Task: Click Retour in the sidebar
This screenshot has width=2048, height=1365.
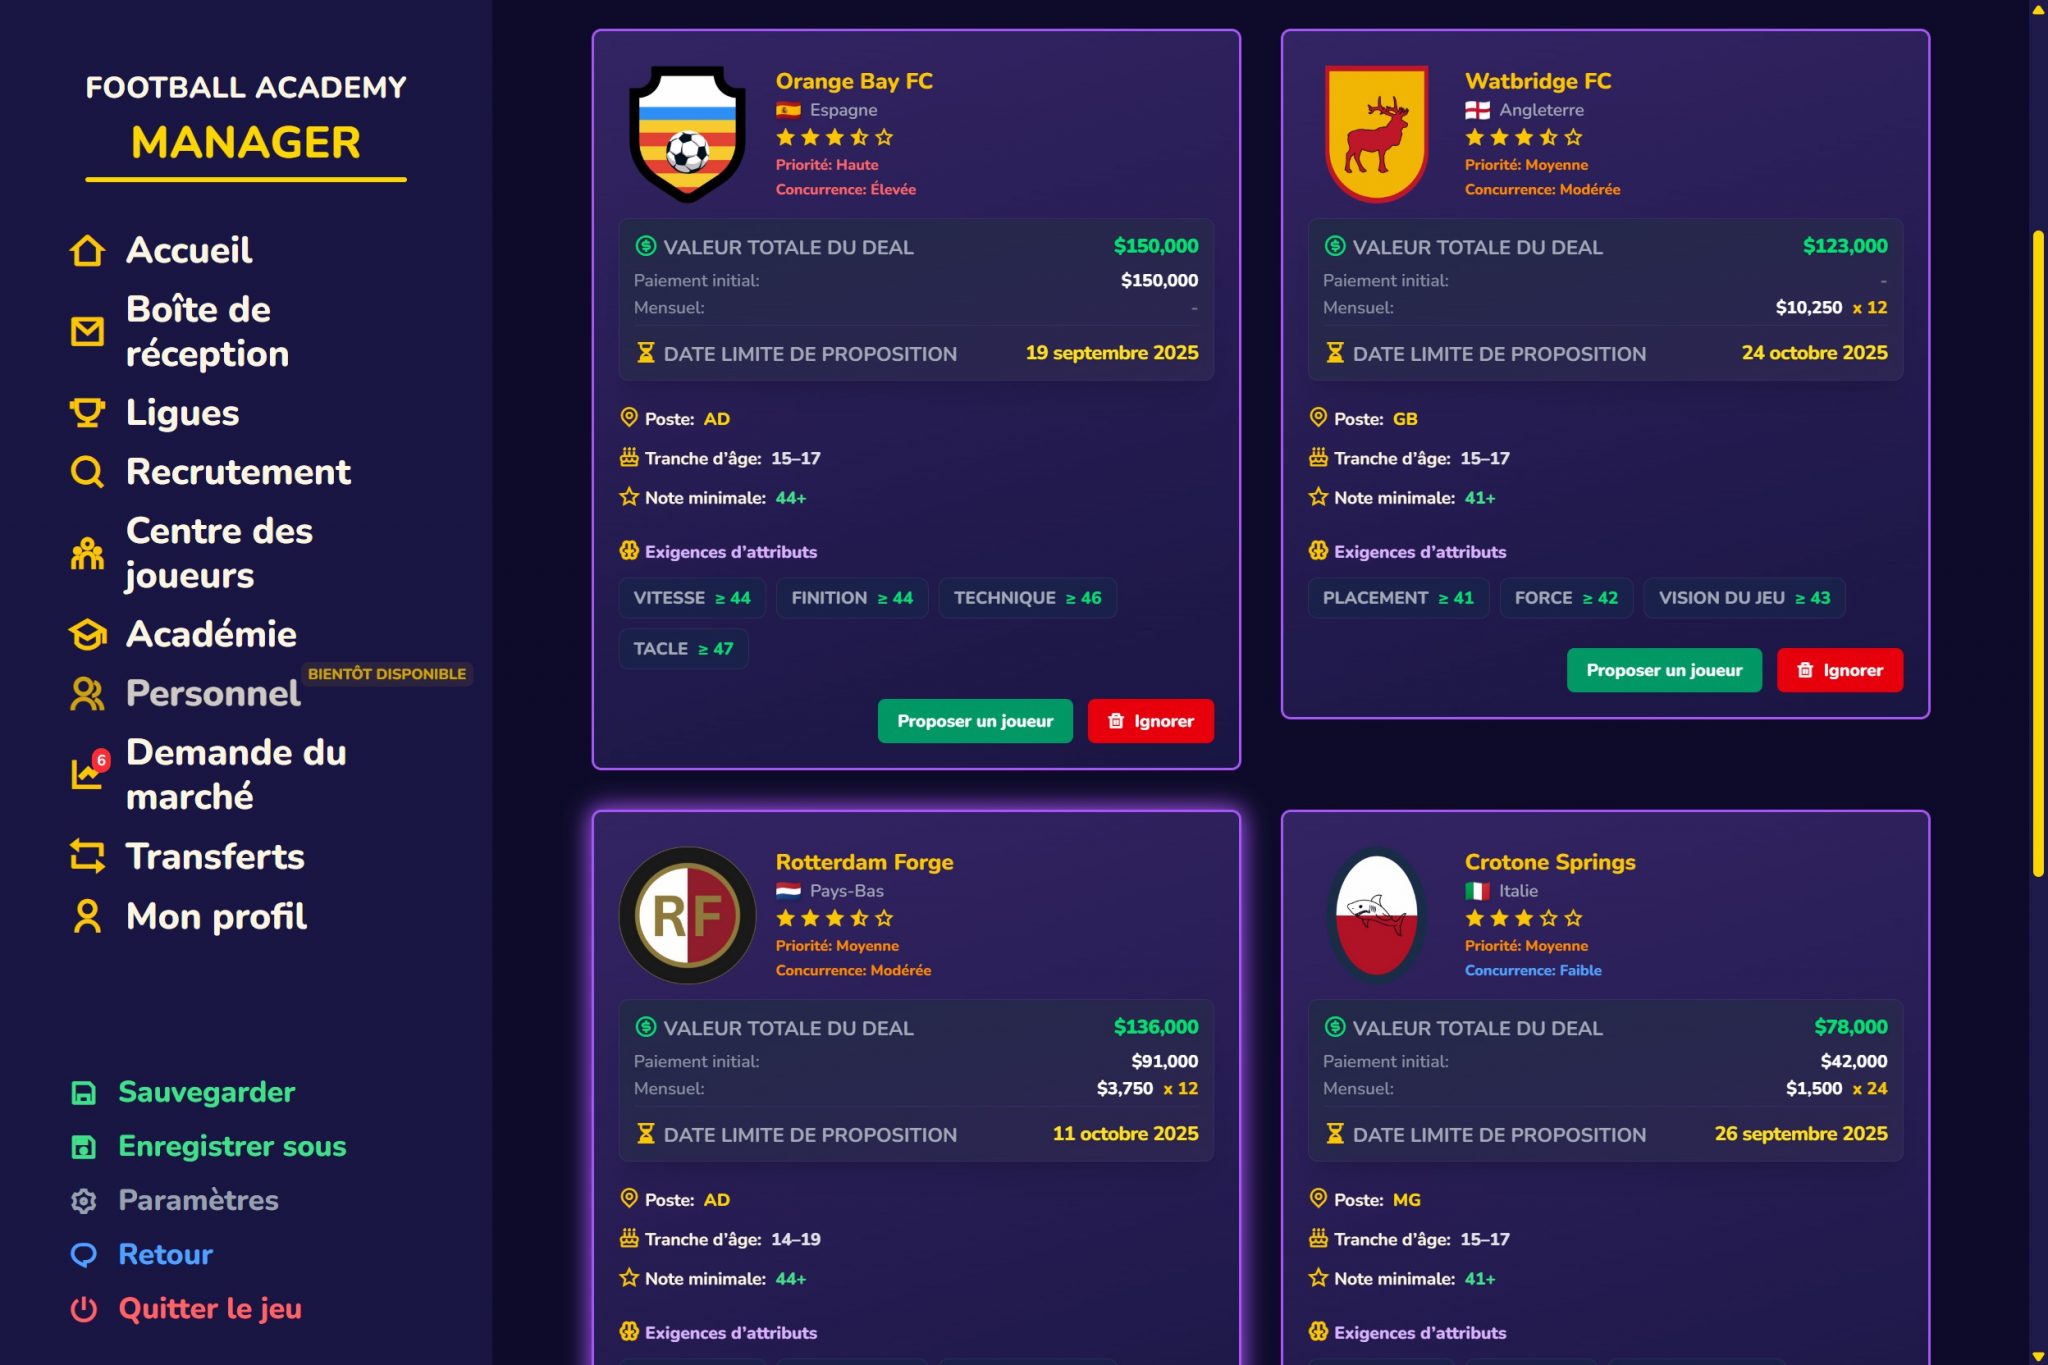Action: [x=166, y=1254]
